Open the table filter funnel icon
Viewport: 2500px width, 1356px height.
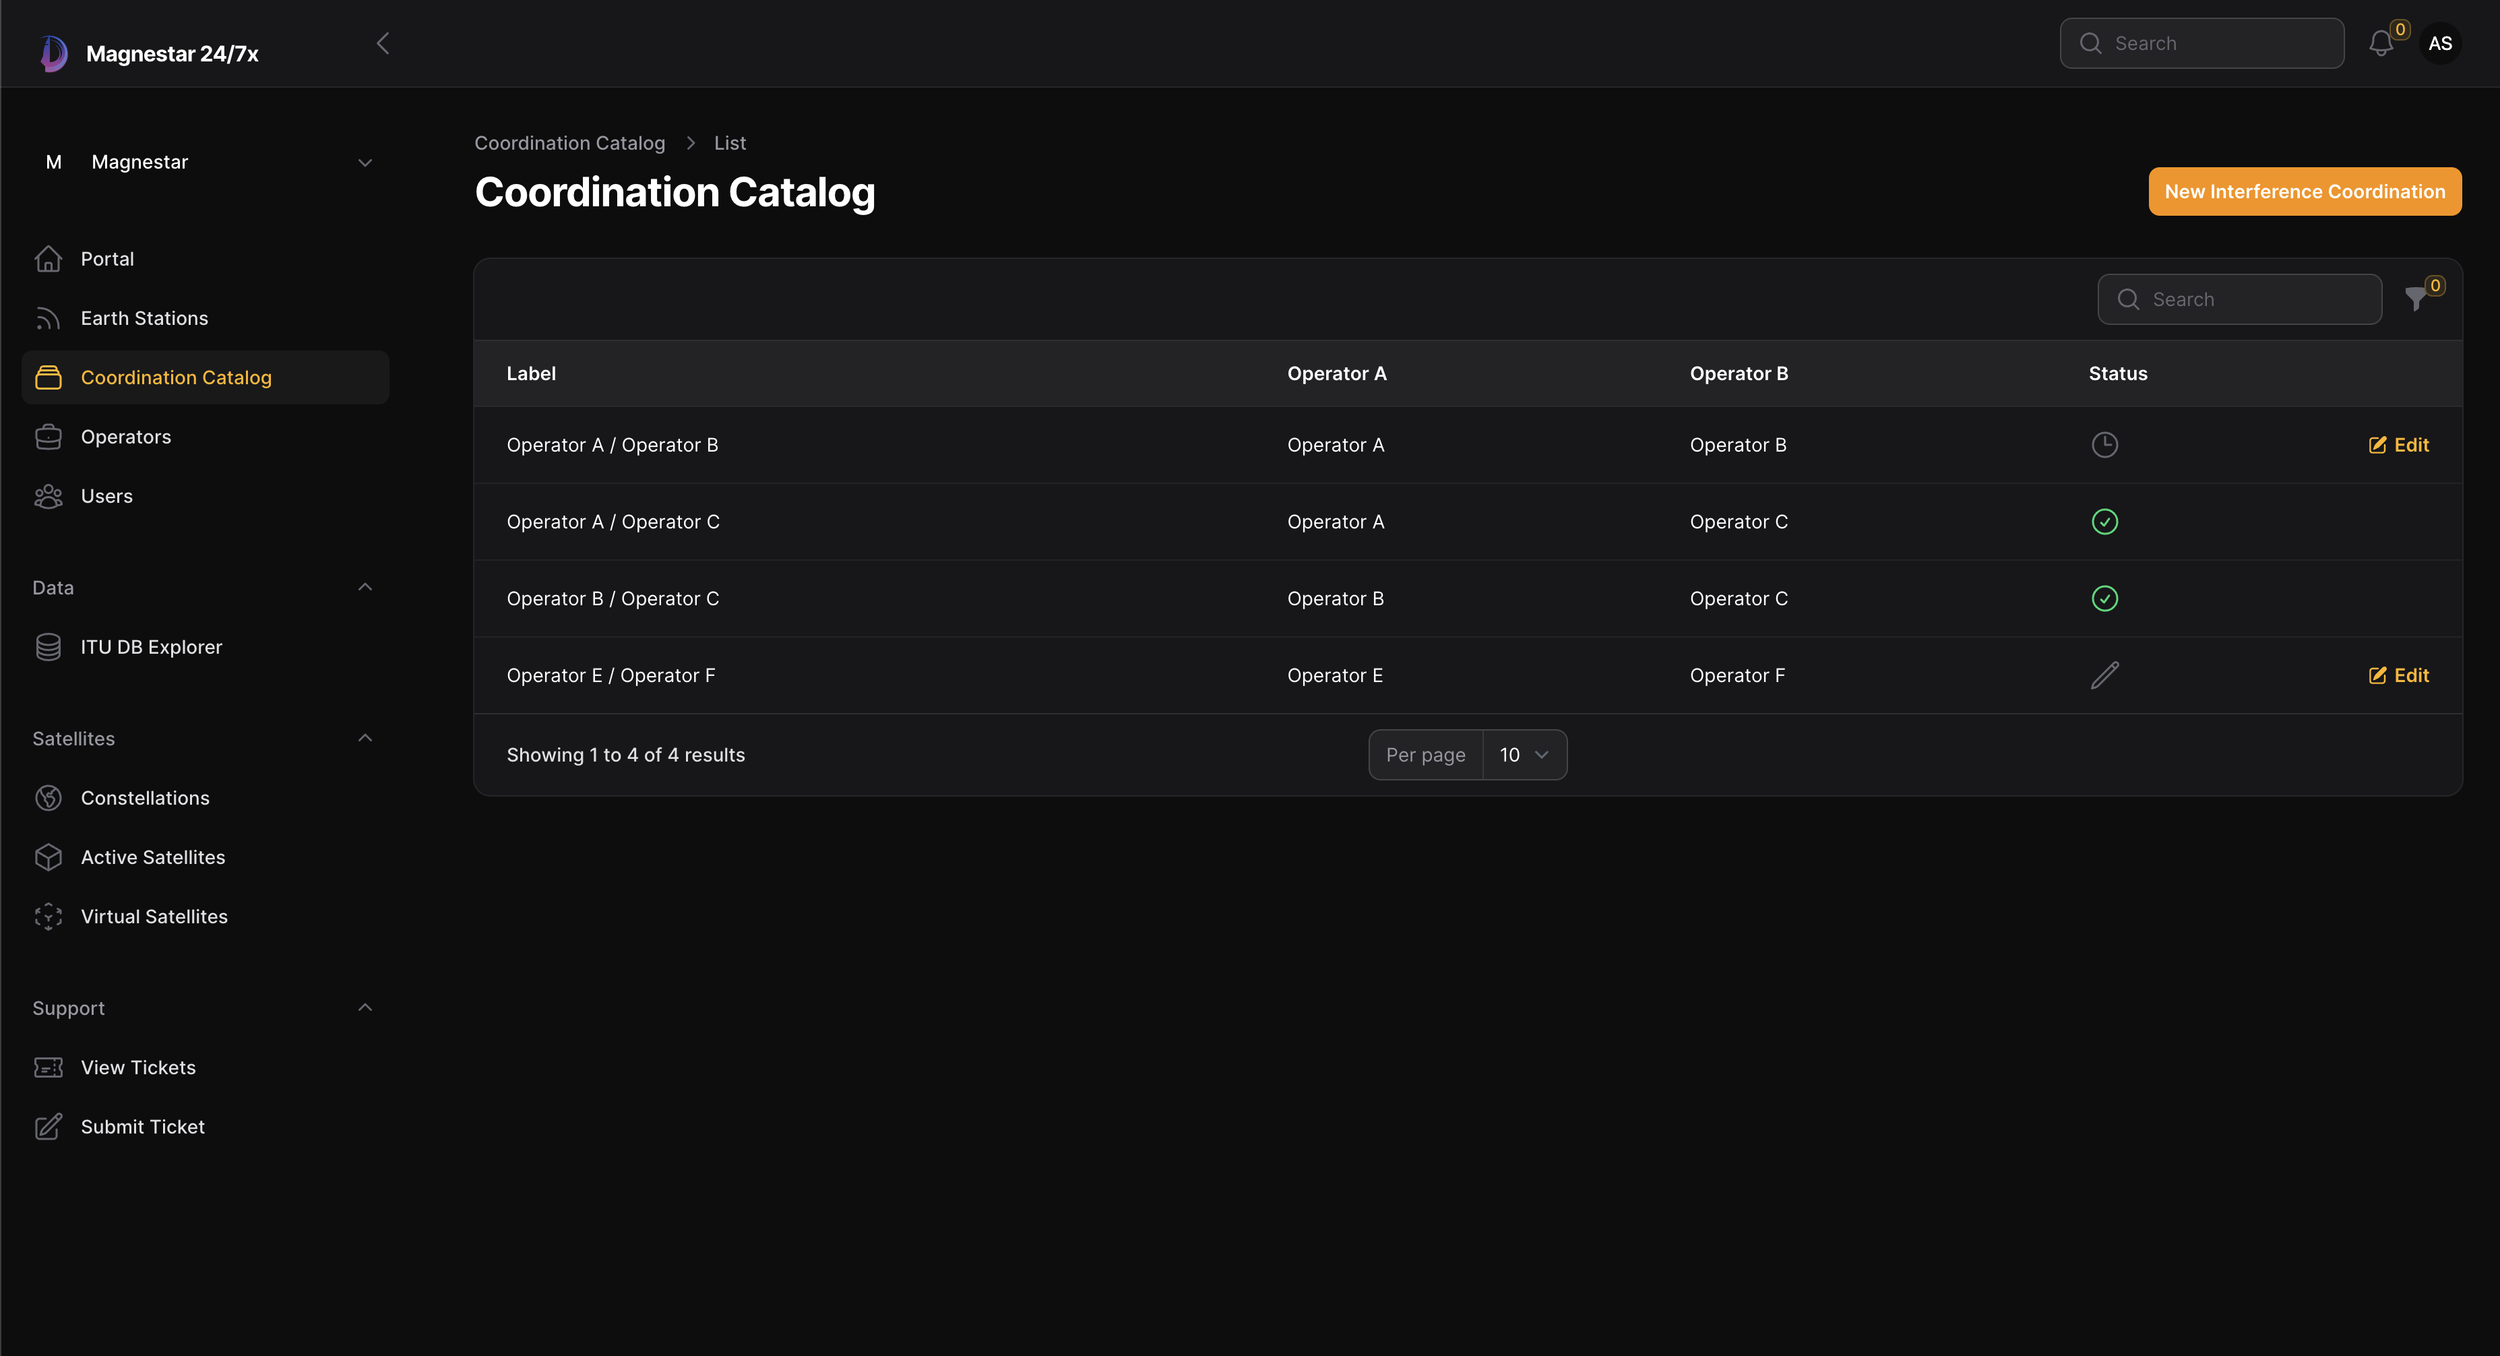click(x=2416, y=299)
